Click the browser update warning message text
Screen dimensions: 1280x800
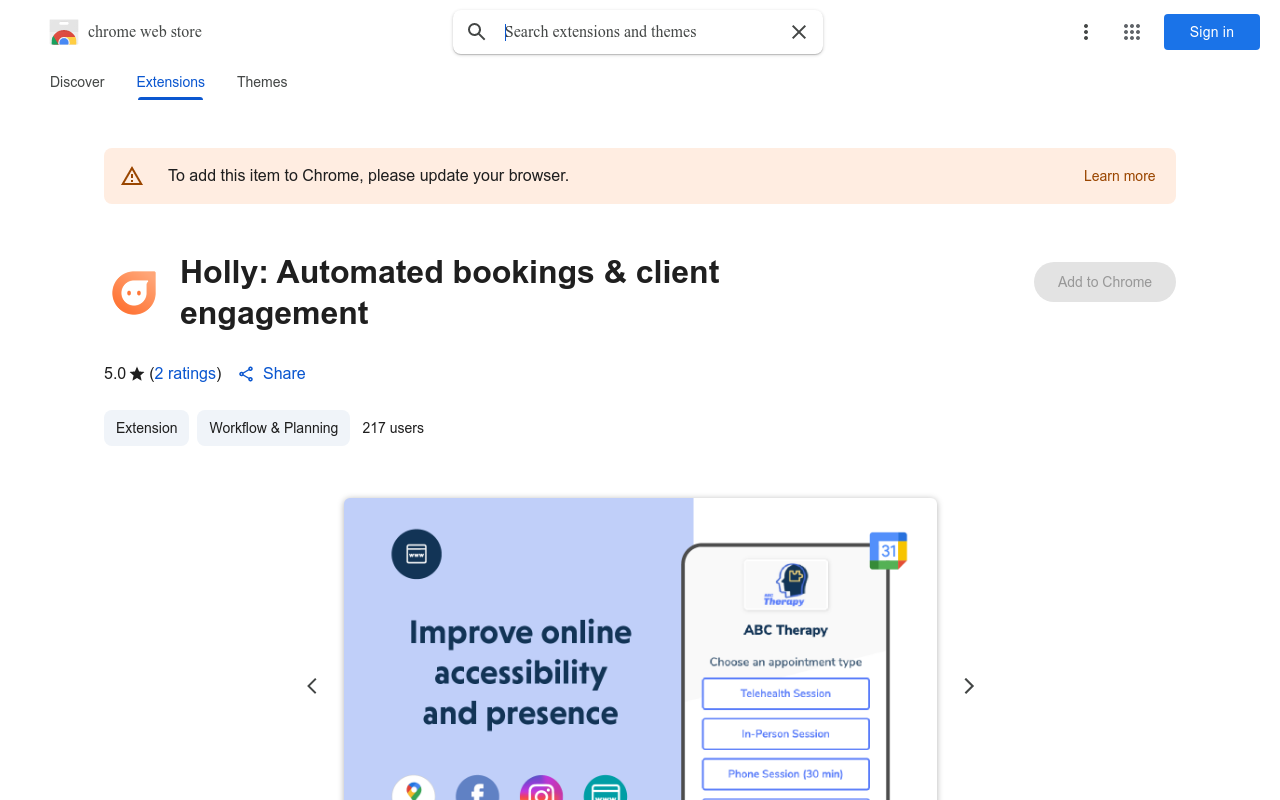coord(368,176)
